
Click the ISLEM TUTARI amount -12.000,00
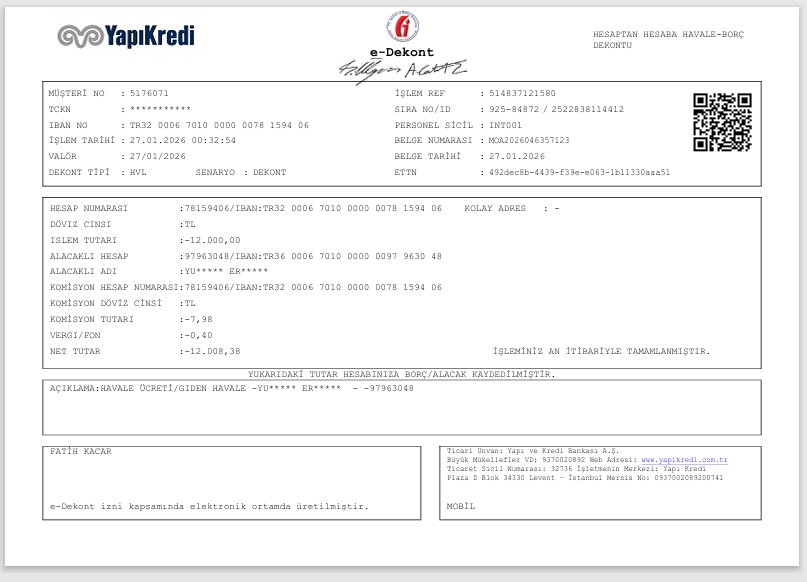click(213, 240)
